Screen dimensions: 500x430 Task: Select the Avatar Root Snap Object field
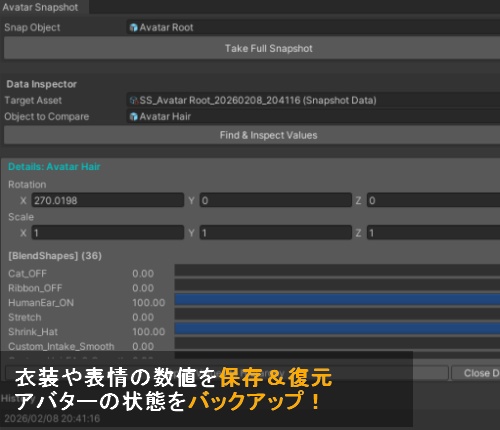click(x=313, y=27)
